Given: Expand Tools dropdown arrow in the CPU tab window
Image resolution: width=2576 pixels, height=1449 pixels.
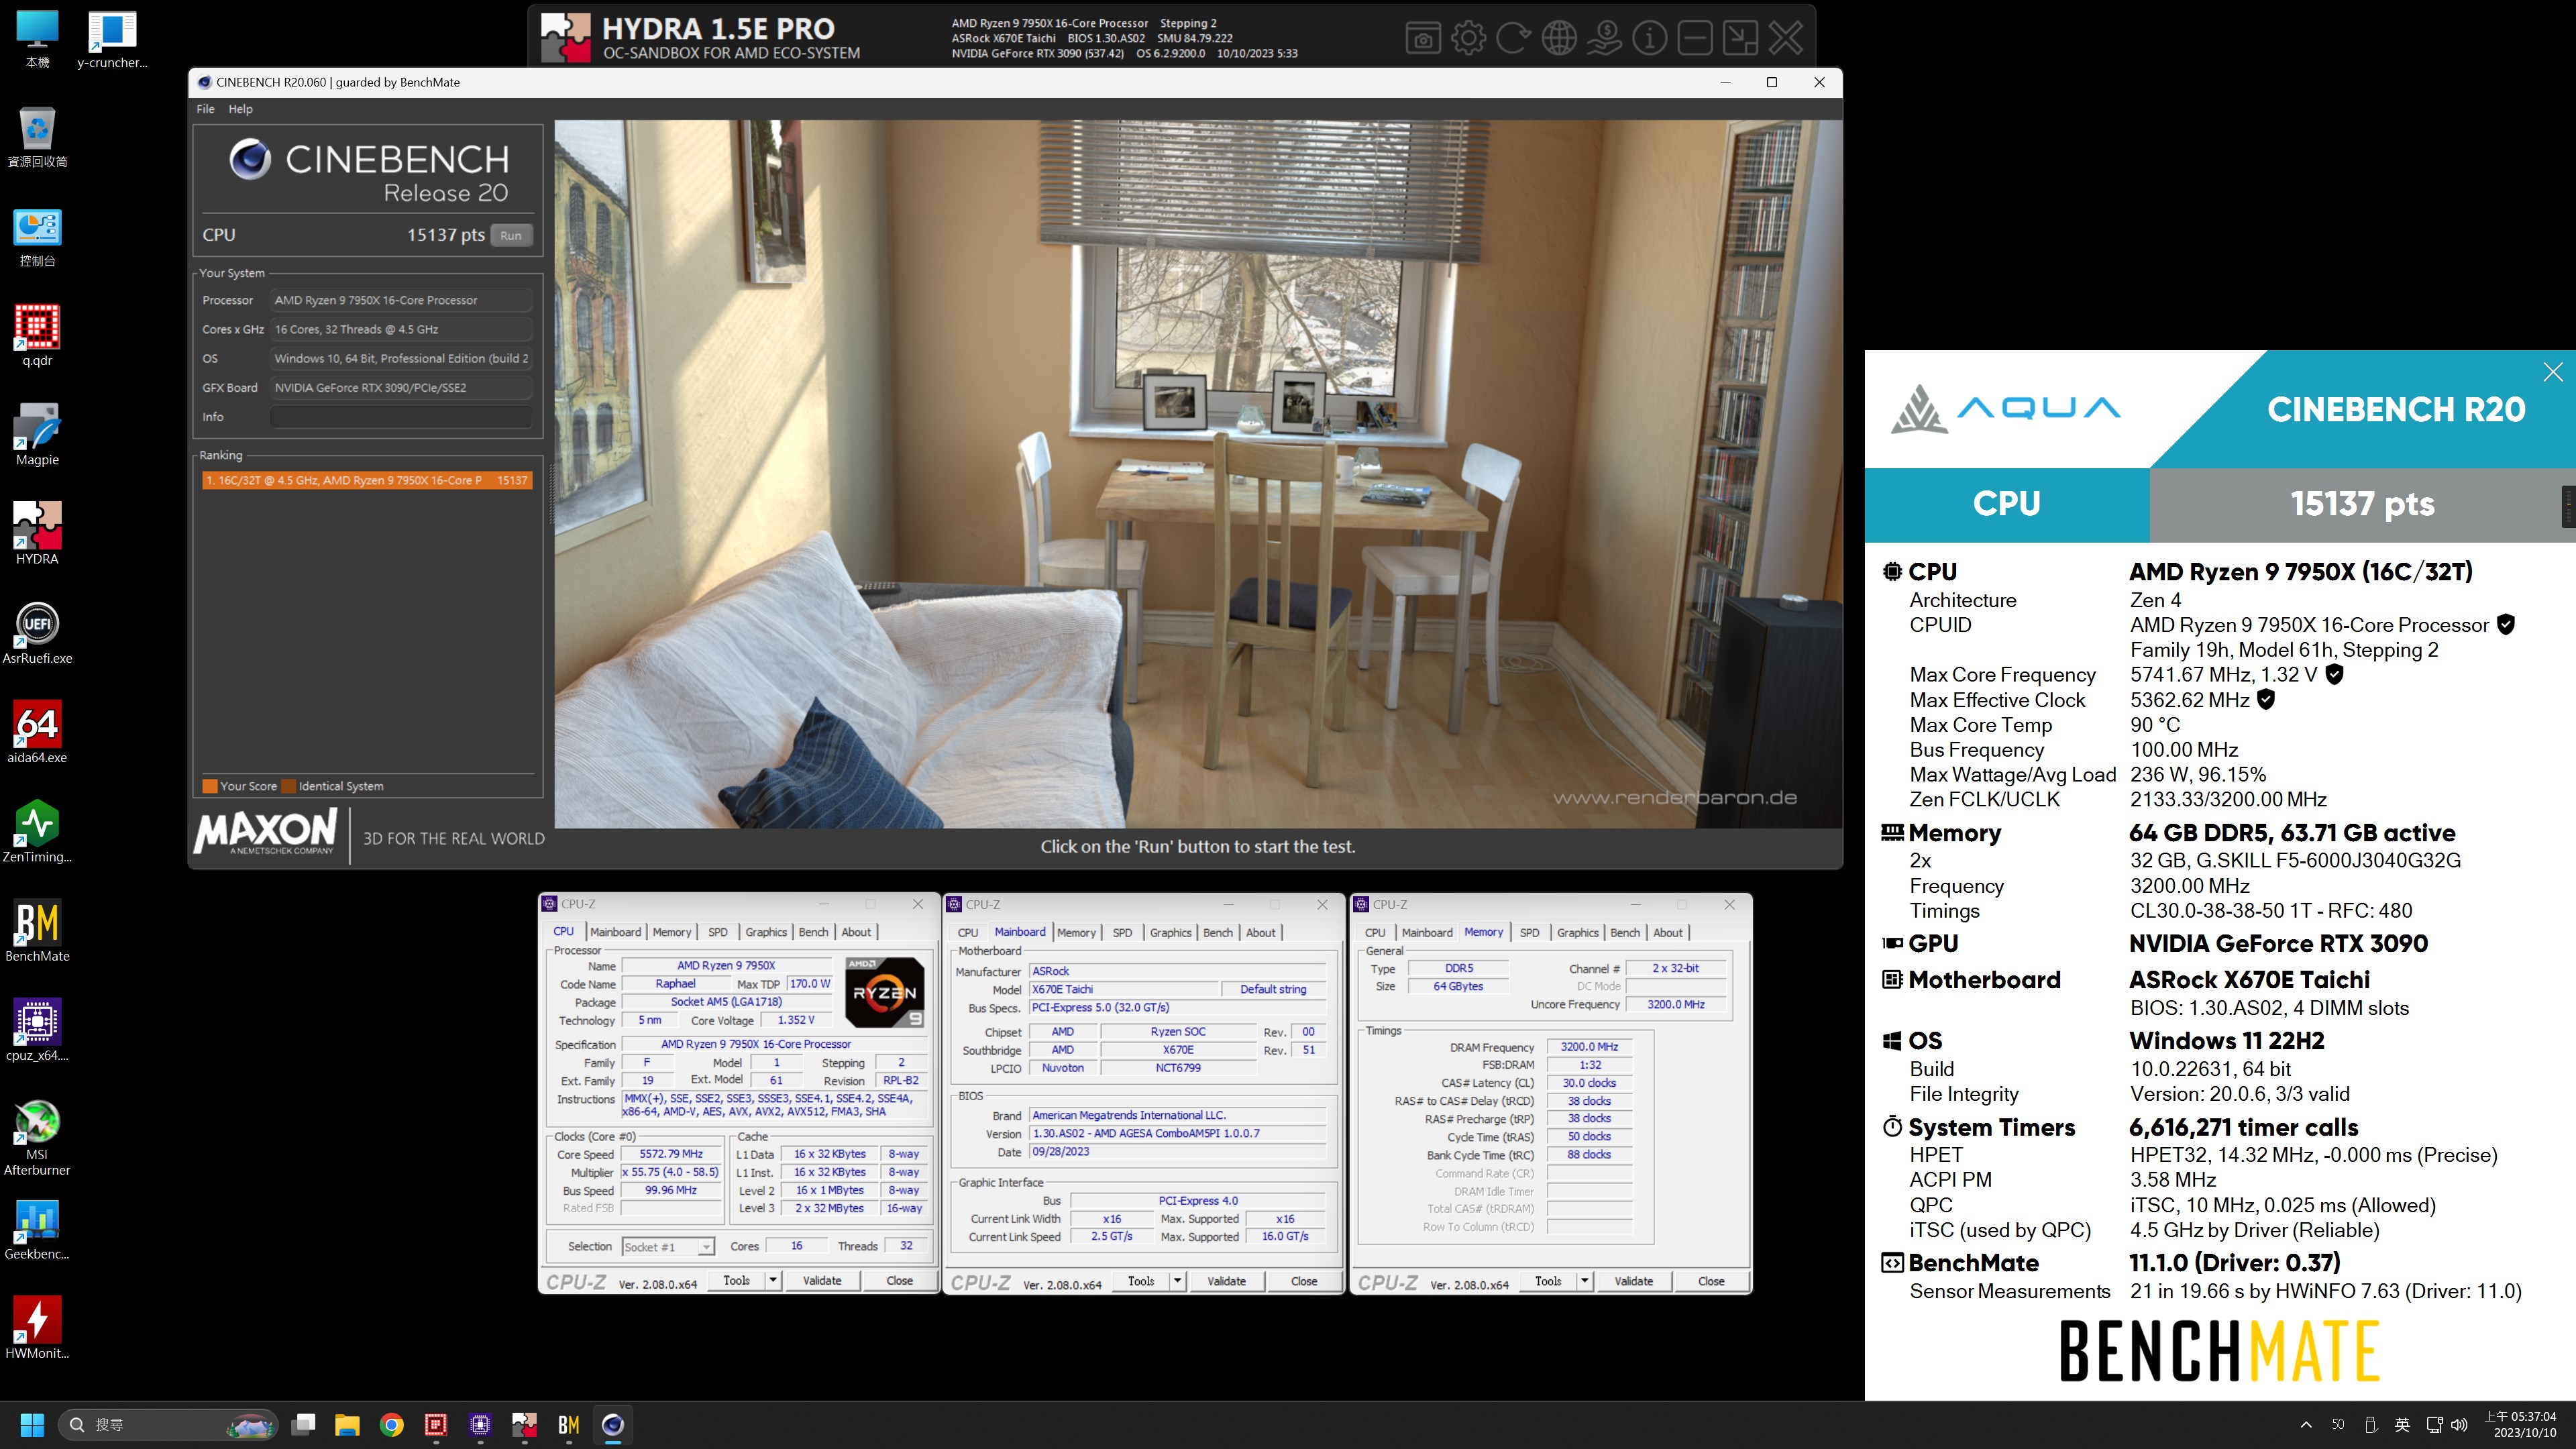Looking at the screenshot, I should coord(773,1280).
